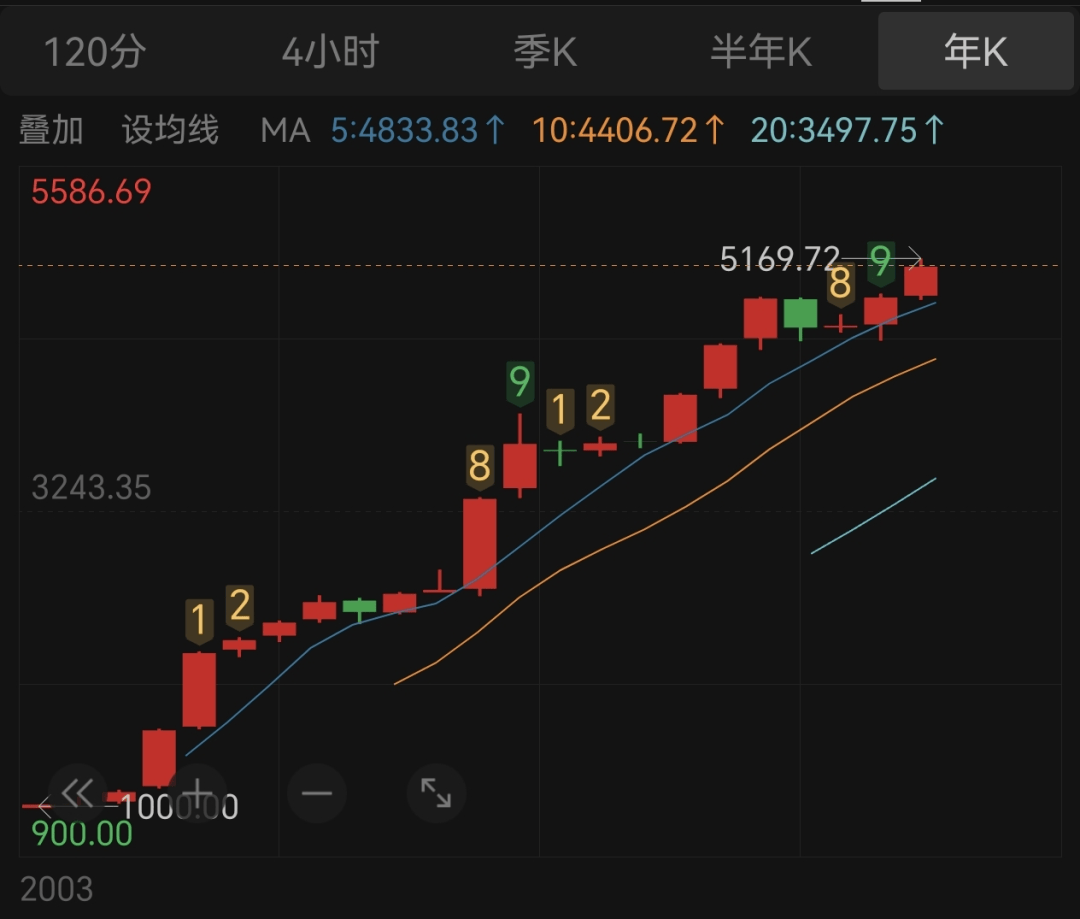Tap the teal MA20 value 3497.75
The image size is (1080, 919).
847,130
